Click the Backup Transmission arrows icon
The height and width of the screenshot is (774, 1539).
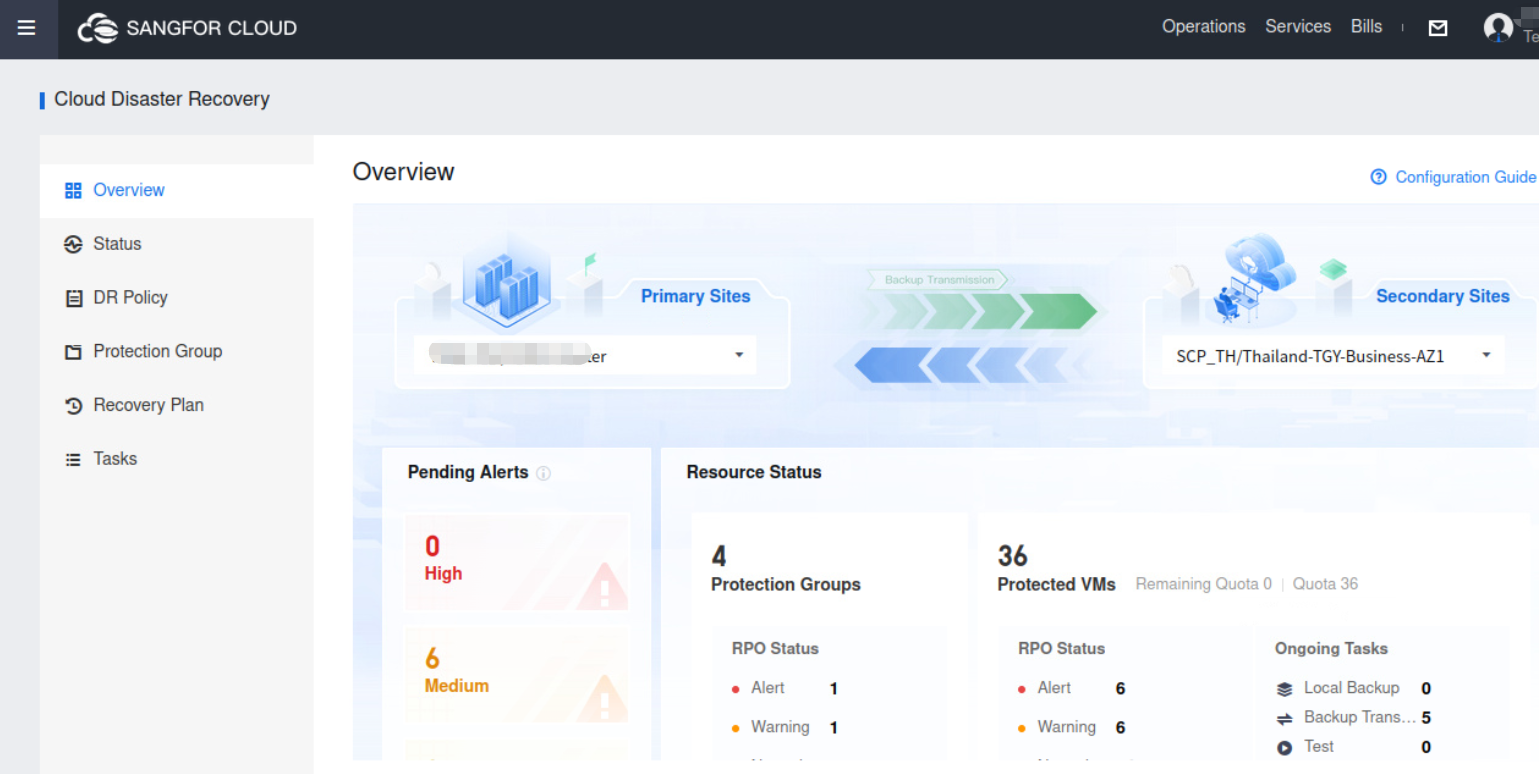coord(1285,718)
